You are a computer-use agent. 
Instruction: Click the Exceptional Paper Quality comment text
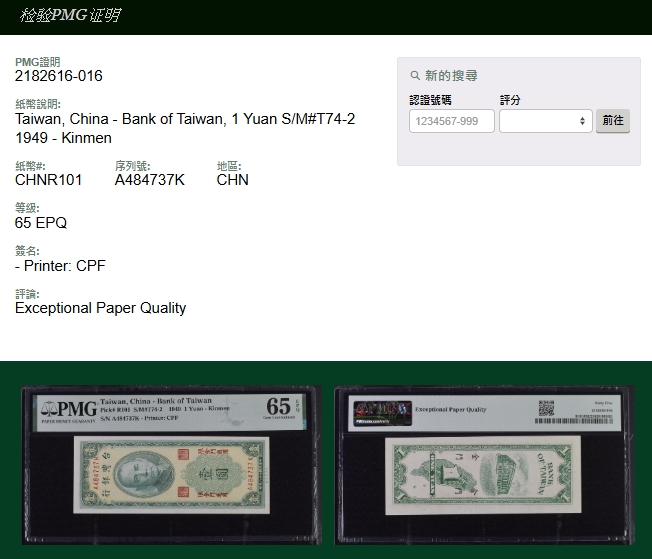click(100, 308)
